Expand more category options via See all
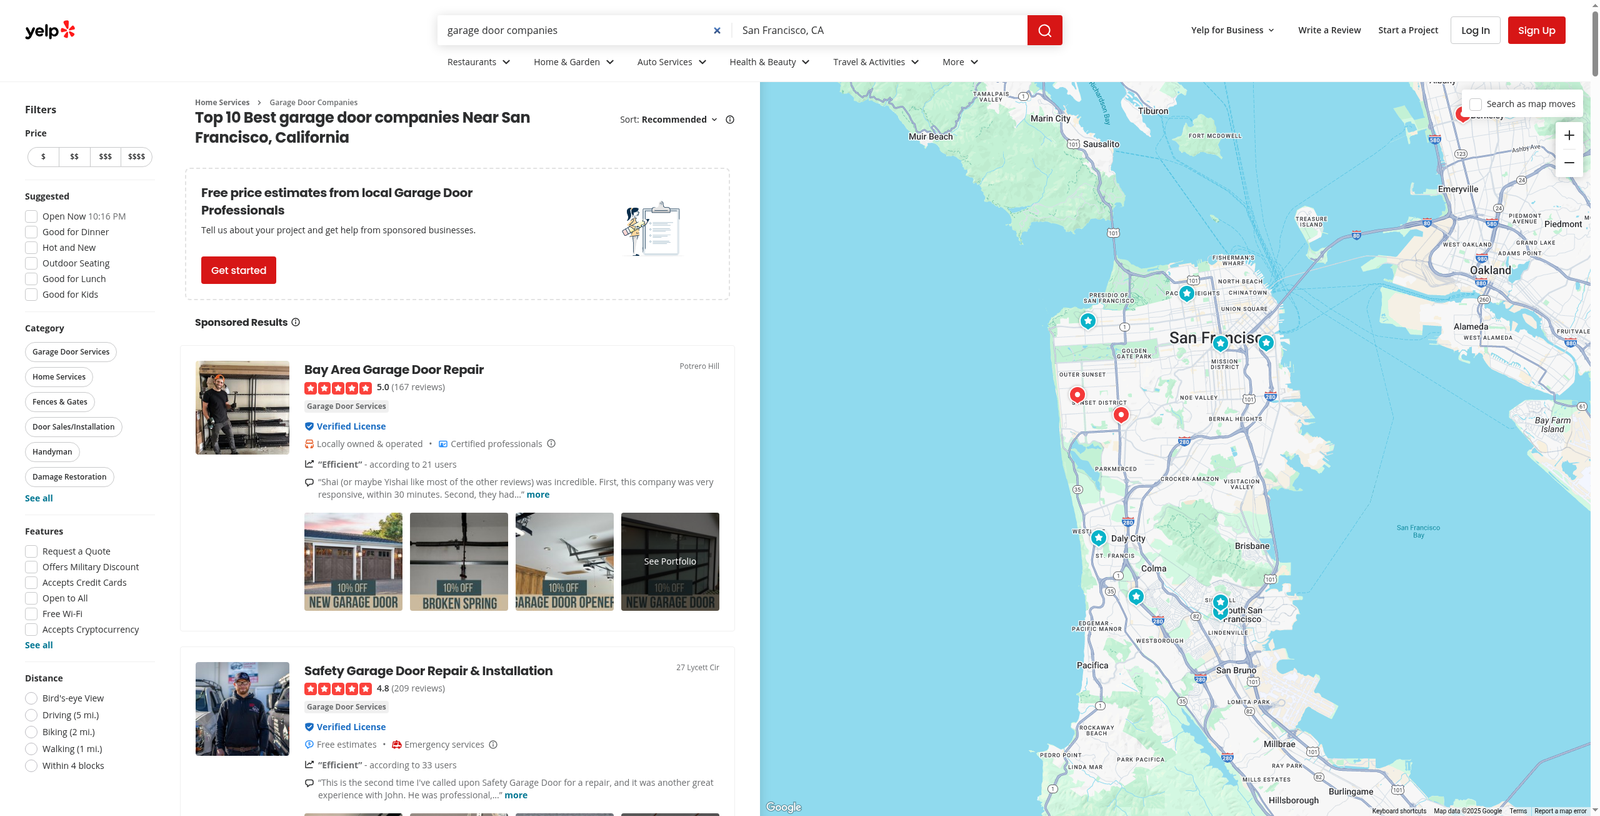Screen dimensions: 1600x816 [x=39, y=498]
